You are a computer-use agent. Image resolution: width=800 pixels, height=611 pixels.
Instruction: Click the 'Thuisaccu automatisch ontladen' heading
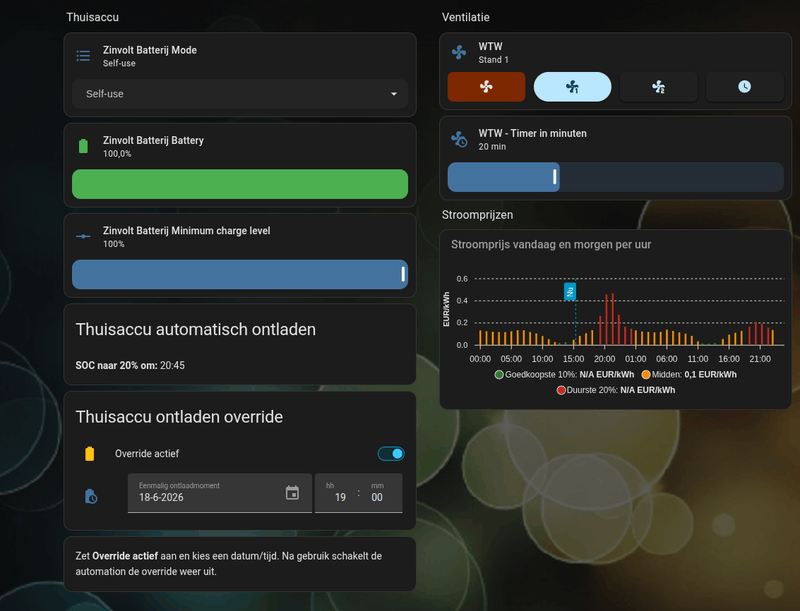(x=195, y=329)
